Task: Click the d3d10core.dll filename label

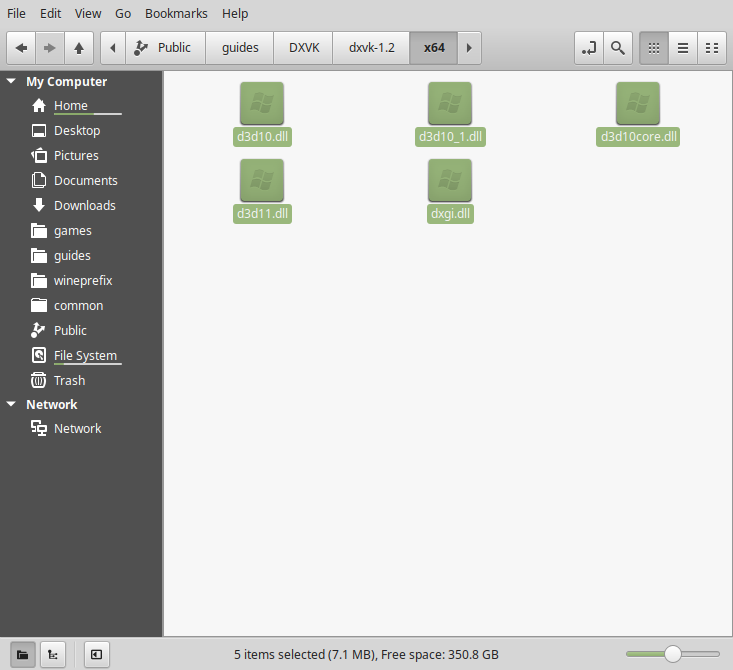Action: pos(638,137)
